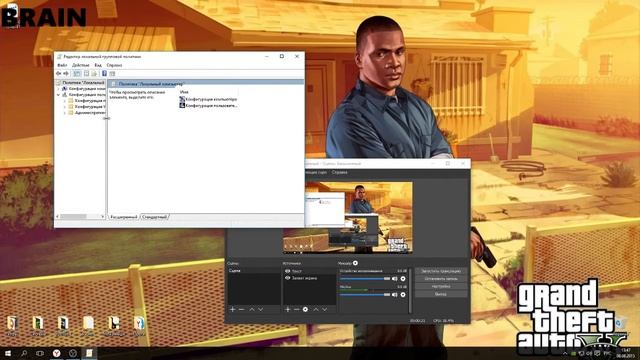Open Настройки button in OBS
The image size is (640, 360).
point(441,287)
